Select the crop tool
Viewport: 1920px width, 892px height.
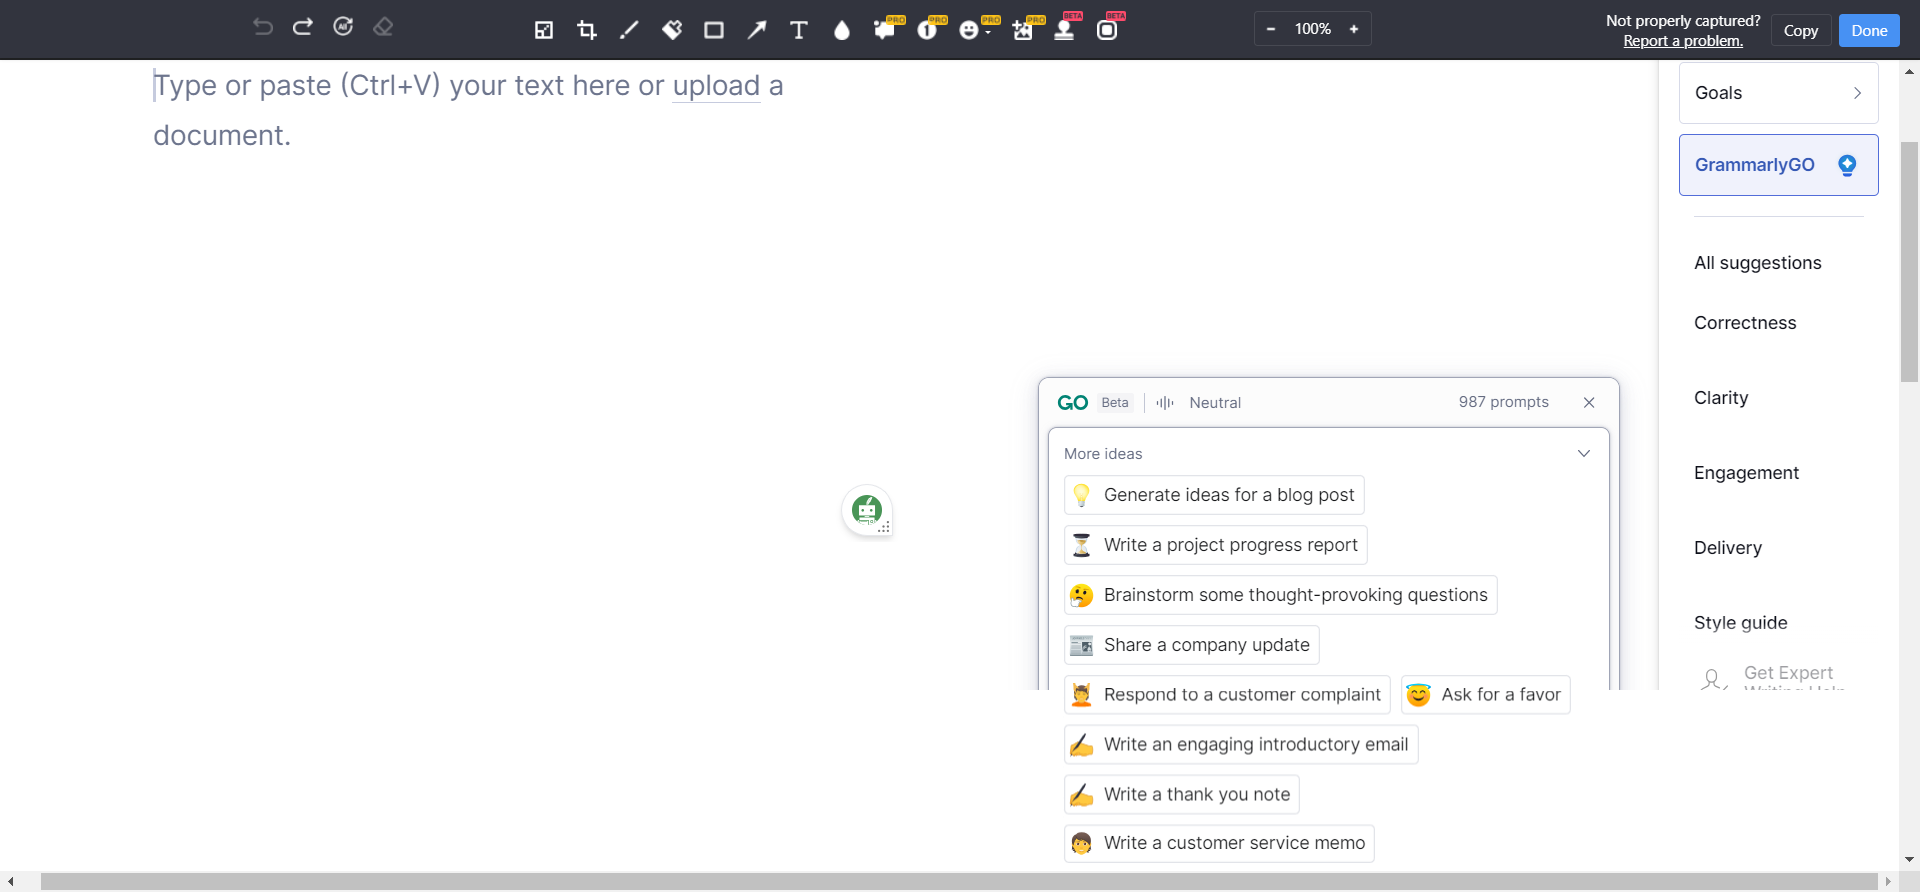coord(587,30)
